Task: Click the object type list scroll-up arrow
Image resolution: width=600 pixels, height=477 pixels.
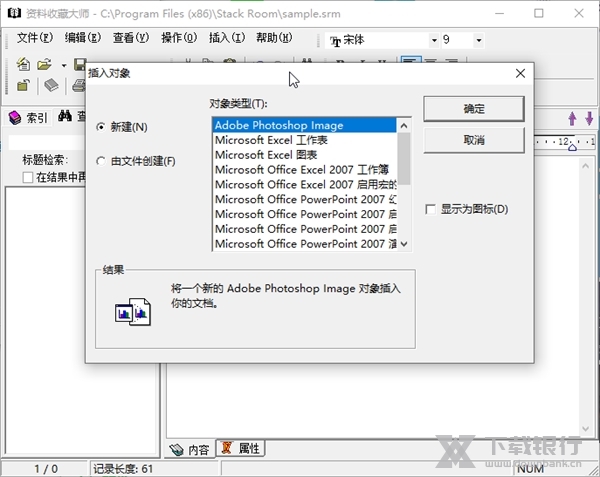Action: [x=404, y=125]
